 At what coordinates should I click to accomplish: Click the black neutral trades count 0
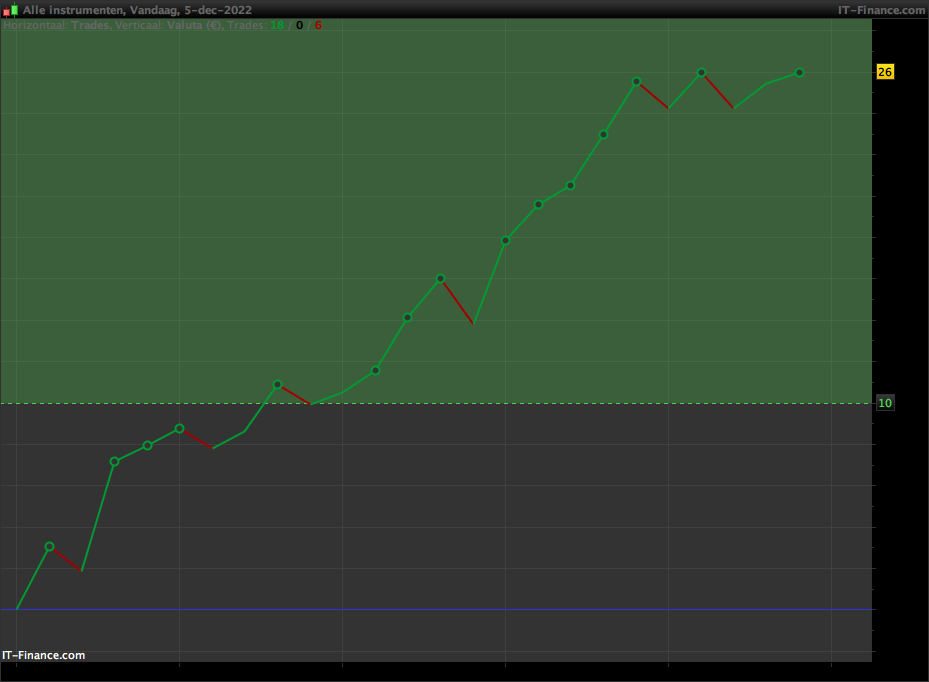coord(299,25)
